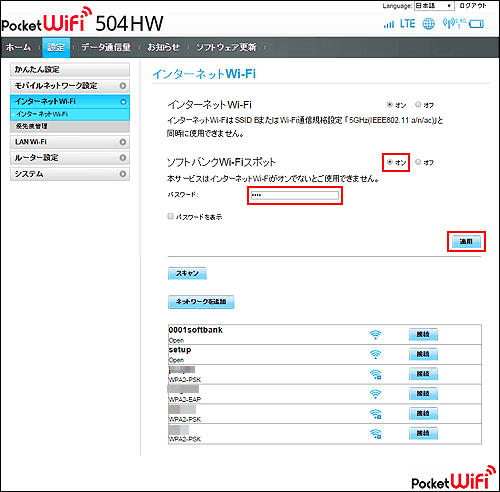Viewport: 500px width, 492px height.
Task: Click the スキャン button
Action: point(187,273)
